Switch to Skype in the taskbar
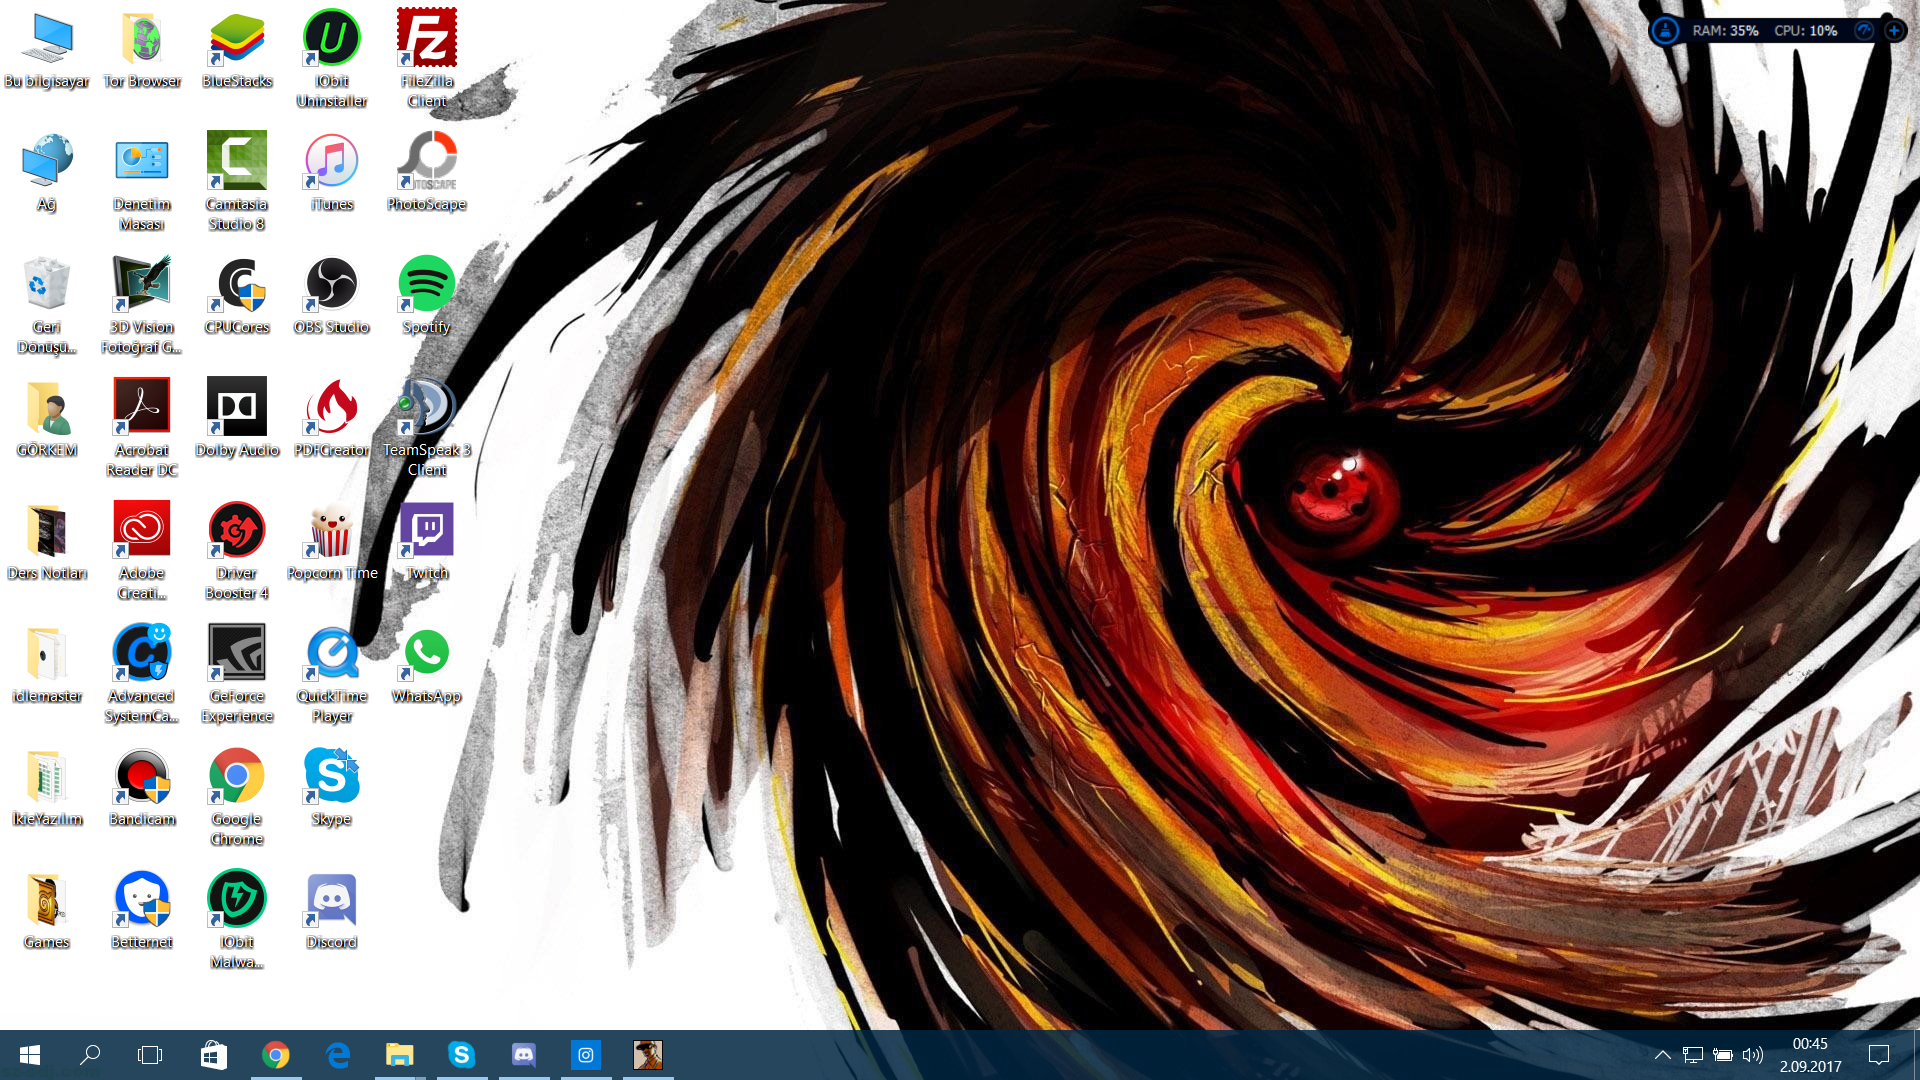Screen dimensions: 1920x1080 coord(462,1055)
